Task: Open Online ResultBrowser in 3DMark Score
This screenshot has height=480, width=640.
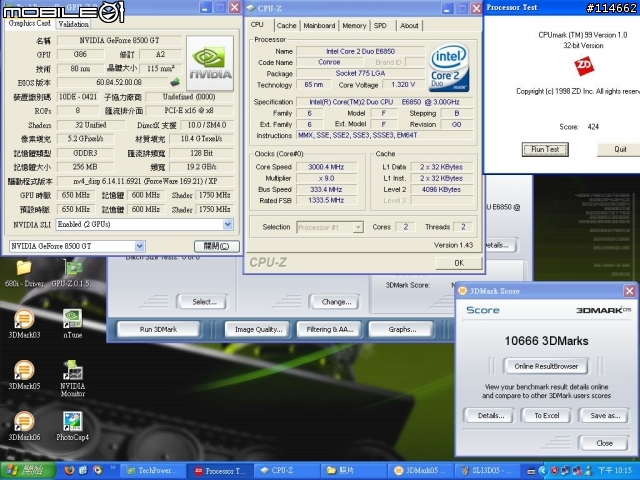Action: pyautogui.click(x=546, y=366)
